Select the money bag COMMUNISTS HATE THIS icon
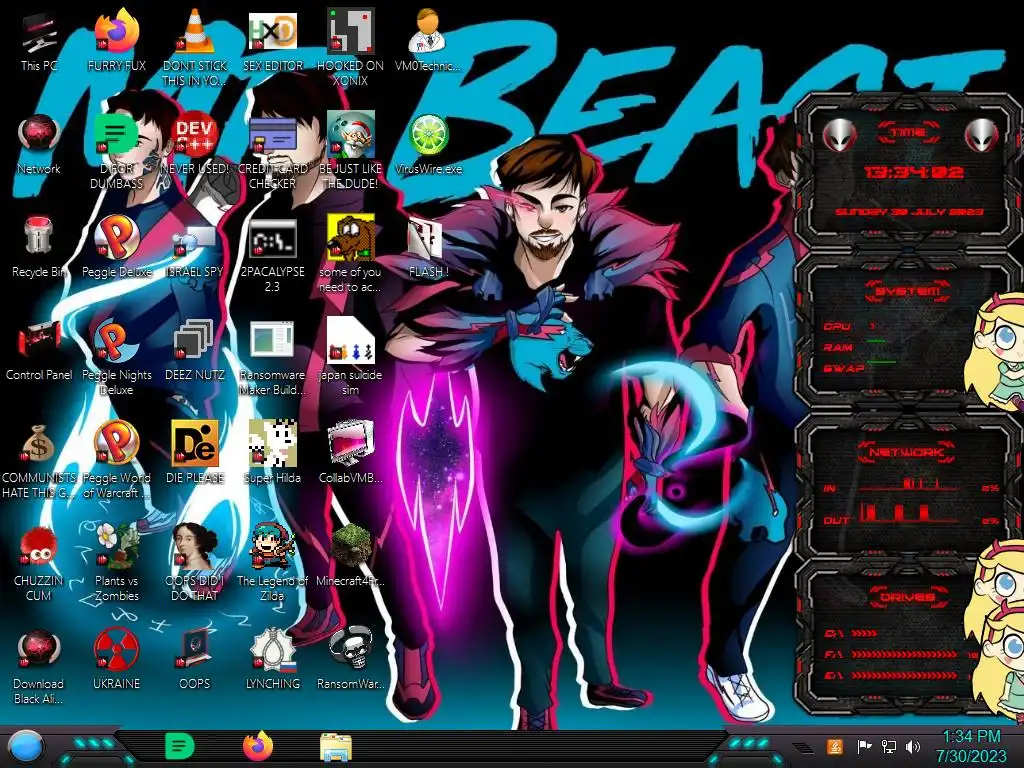Image resolution: width=1024 pixels, height=768 pixels. (39, 444)
